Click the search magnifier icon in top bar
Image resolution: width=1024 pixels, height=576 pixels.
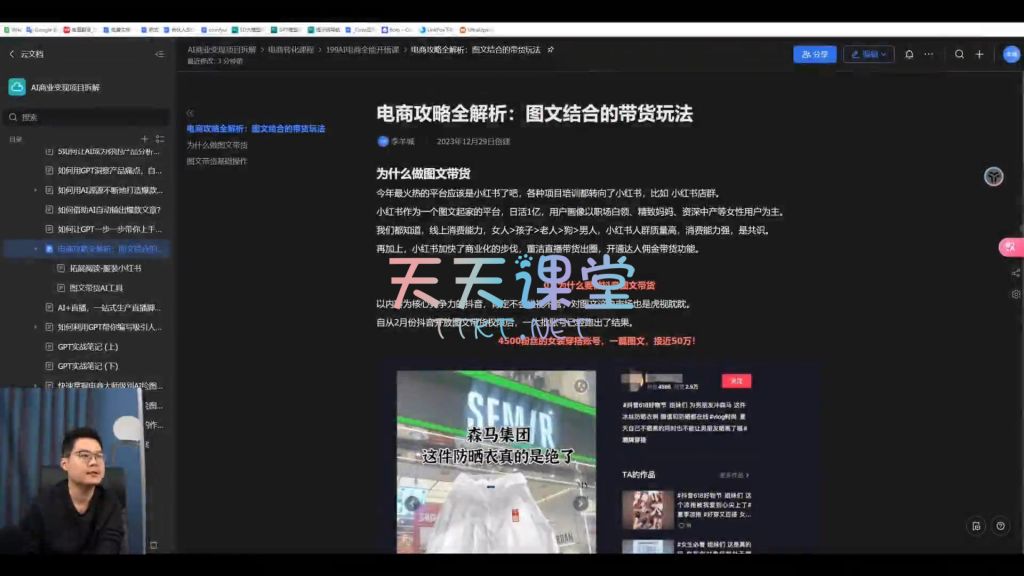tap(960, 54)
